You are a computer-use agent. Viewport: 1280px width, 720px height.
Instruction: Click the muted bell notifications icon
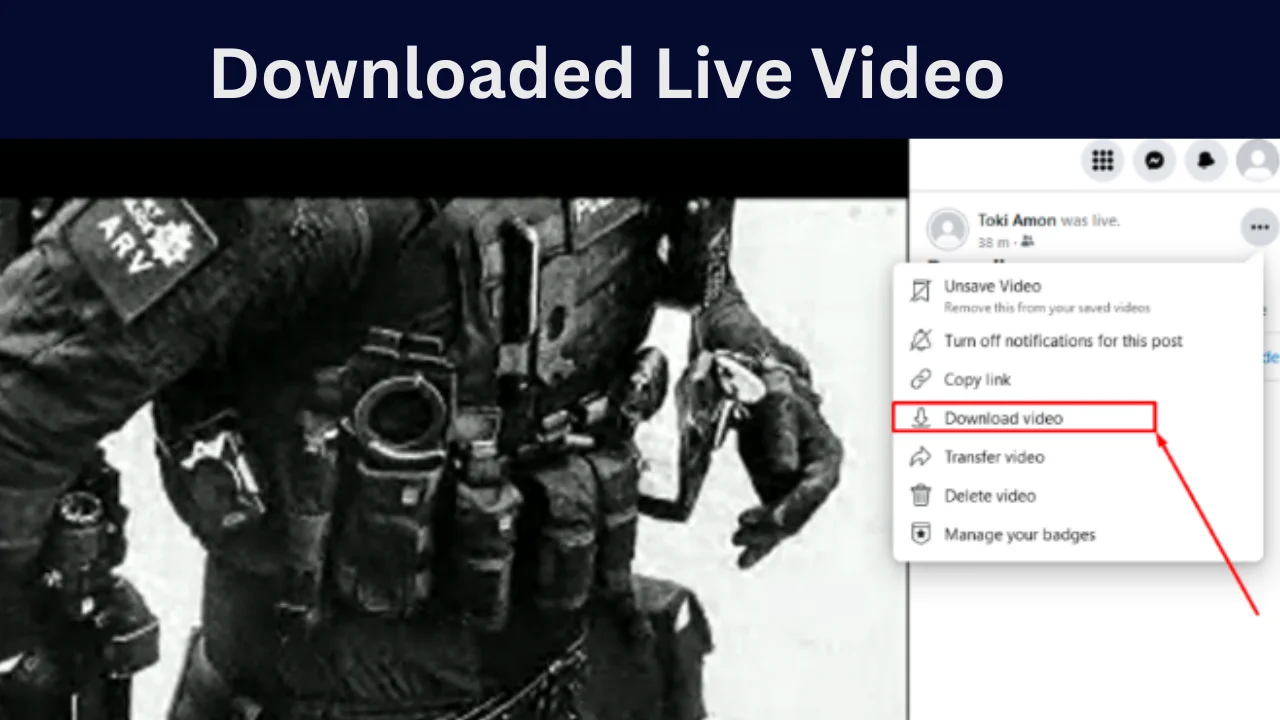[920, 341]
